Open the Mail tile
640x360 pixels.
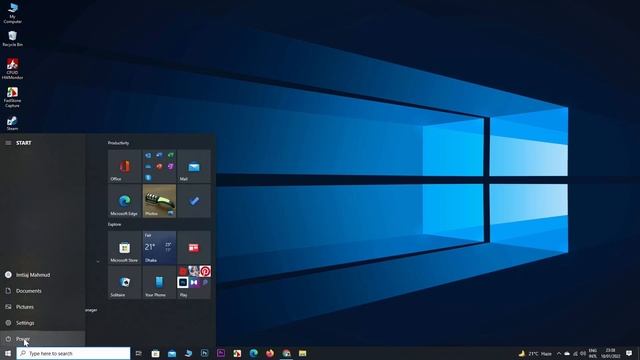coord(194,166)
